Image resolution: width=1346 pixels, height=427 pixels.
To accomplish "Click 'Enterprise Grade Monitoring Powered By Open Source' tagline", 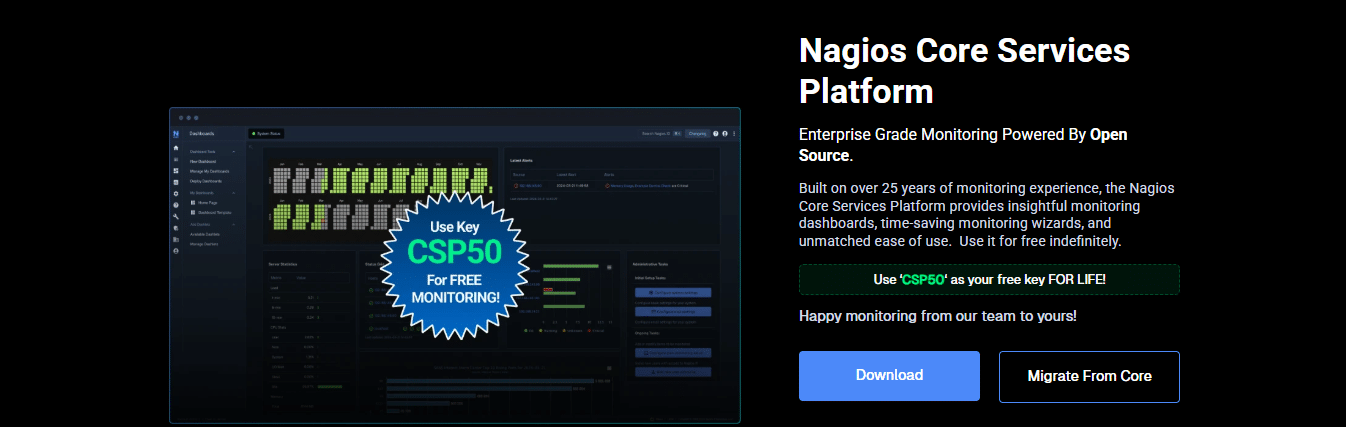I will [x=963, y=145].
